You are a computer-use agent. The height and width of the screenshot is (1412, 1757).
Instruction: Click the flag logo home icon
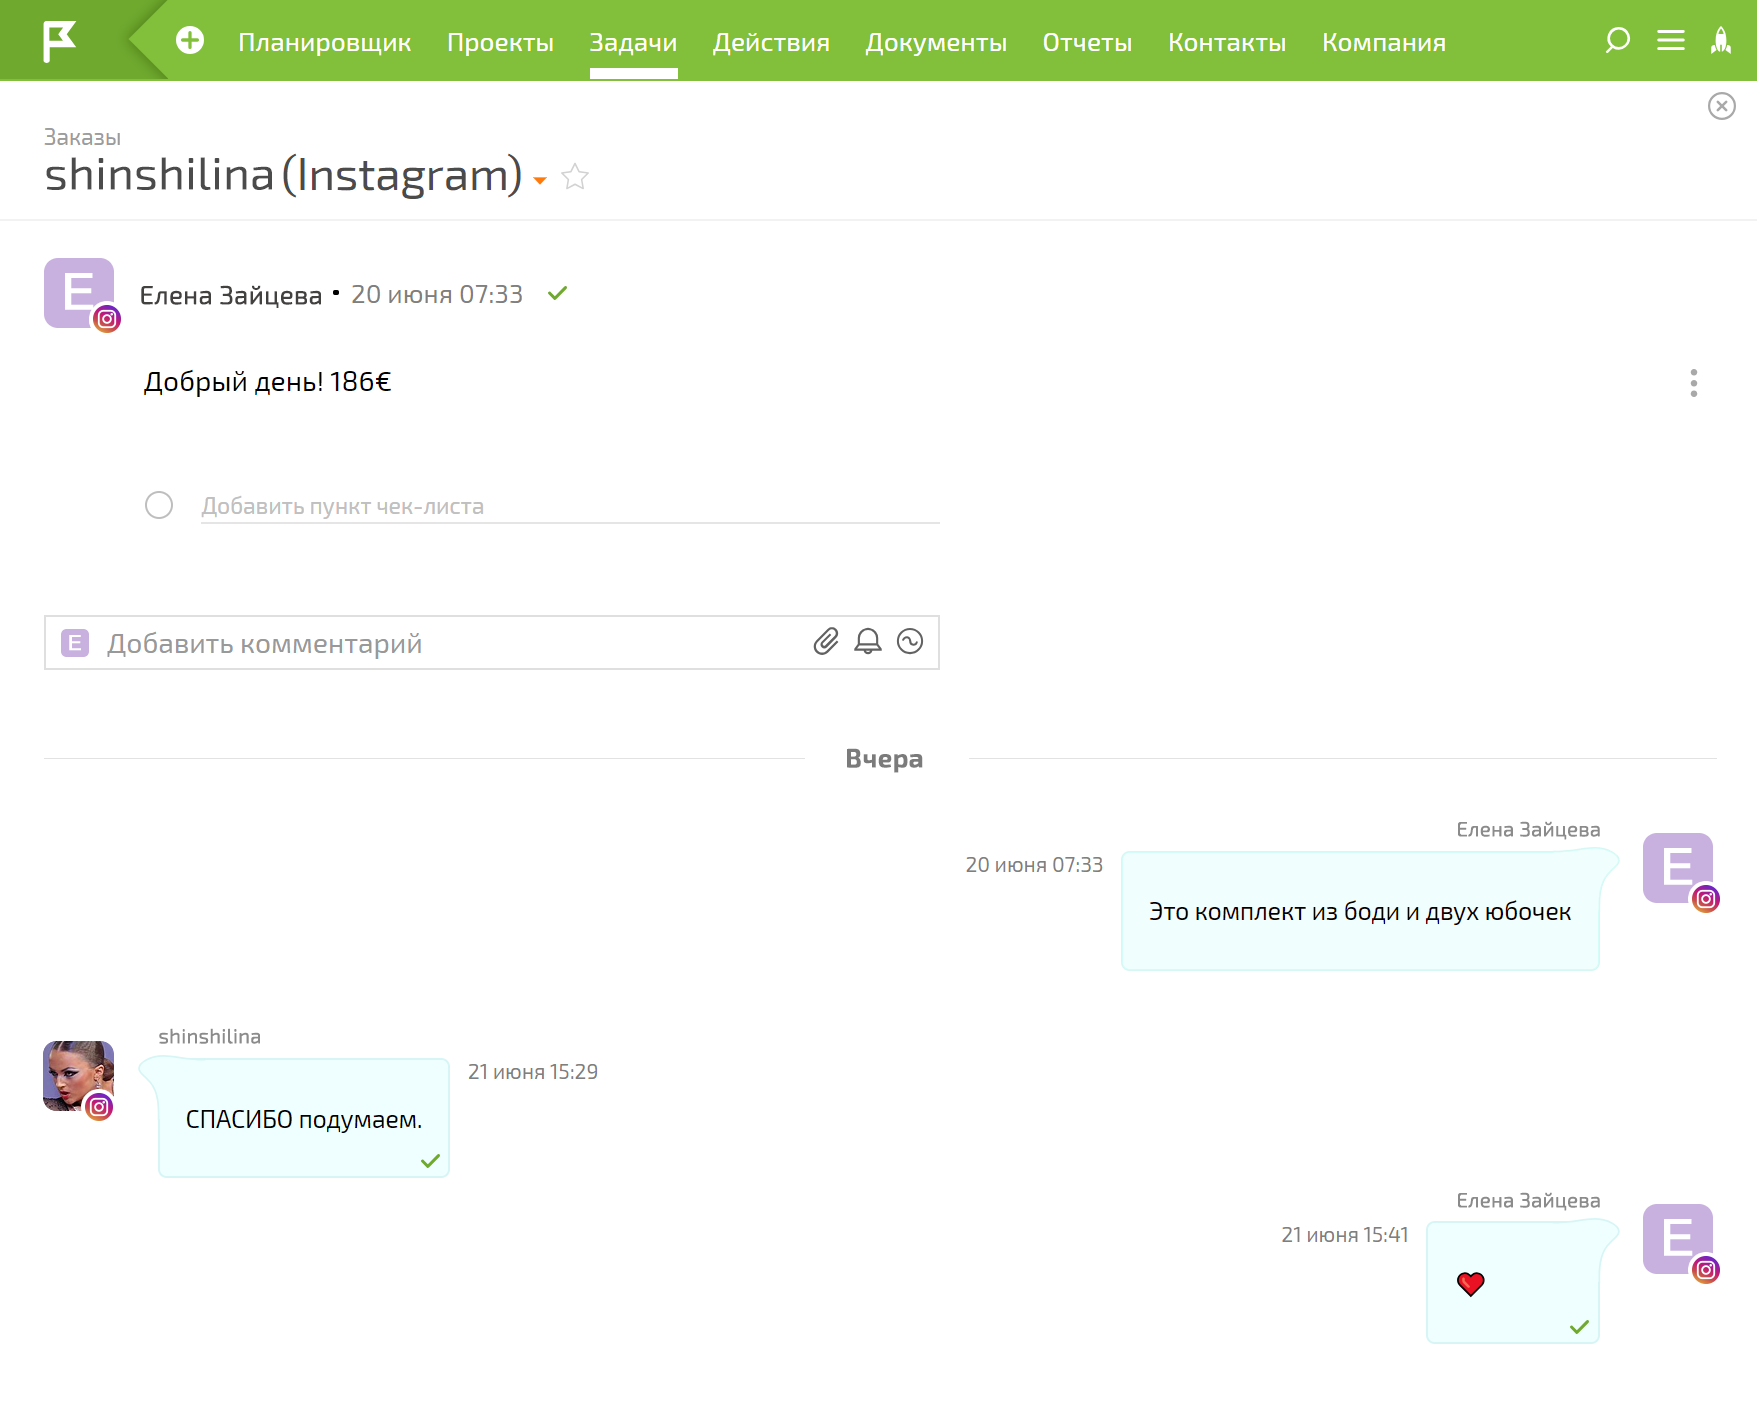pos(60,41)
